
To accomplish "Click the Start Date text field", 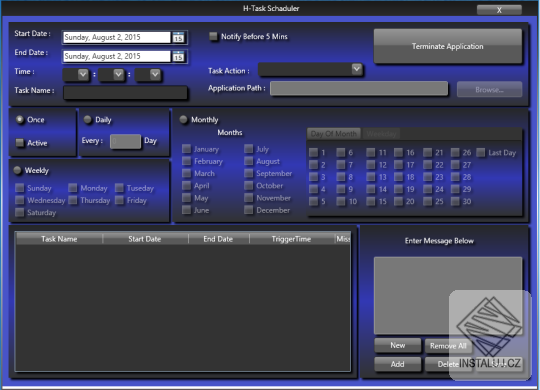I will click(x=116, y=37).
